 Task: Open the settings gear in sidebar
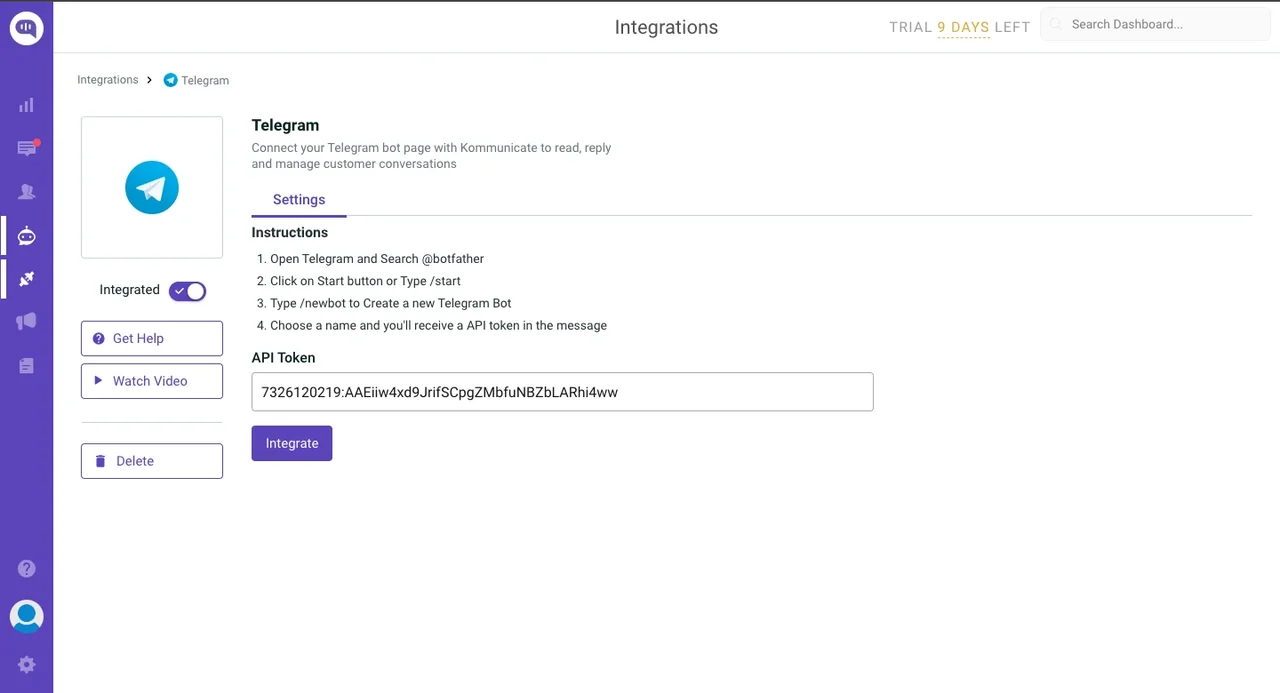(27, 664)
